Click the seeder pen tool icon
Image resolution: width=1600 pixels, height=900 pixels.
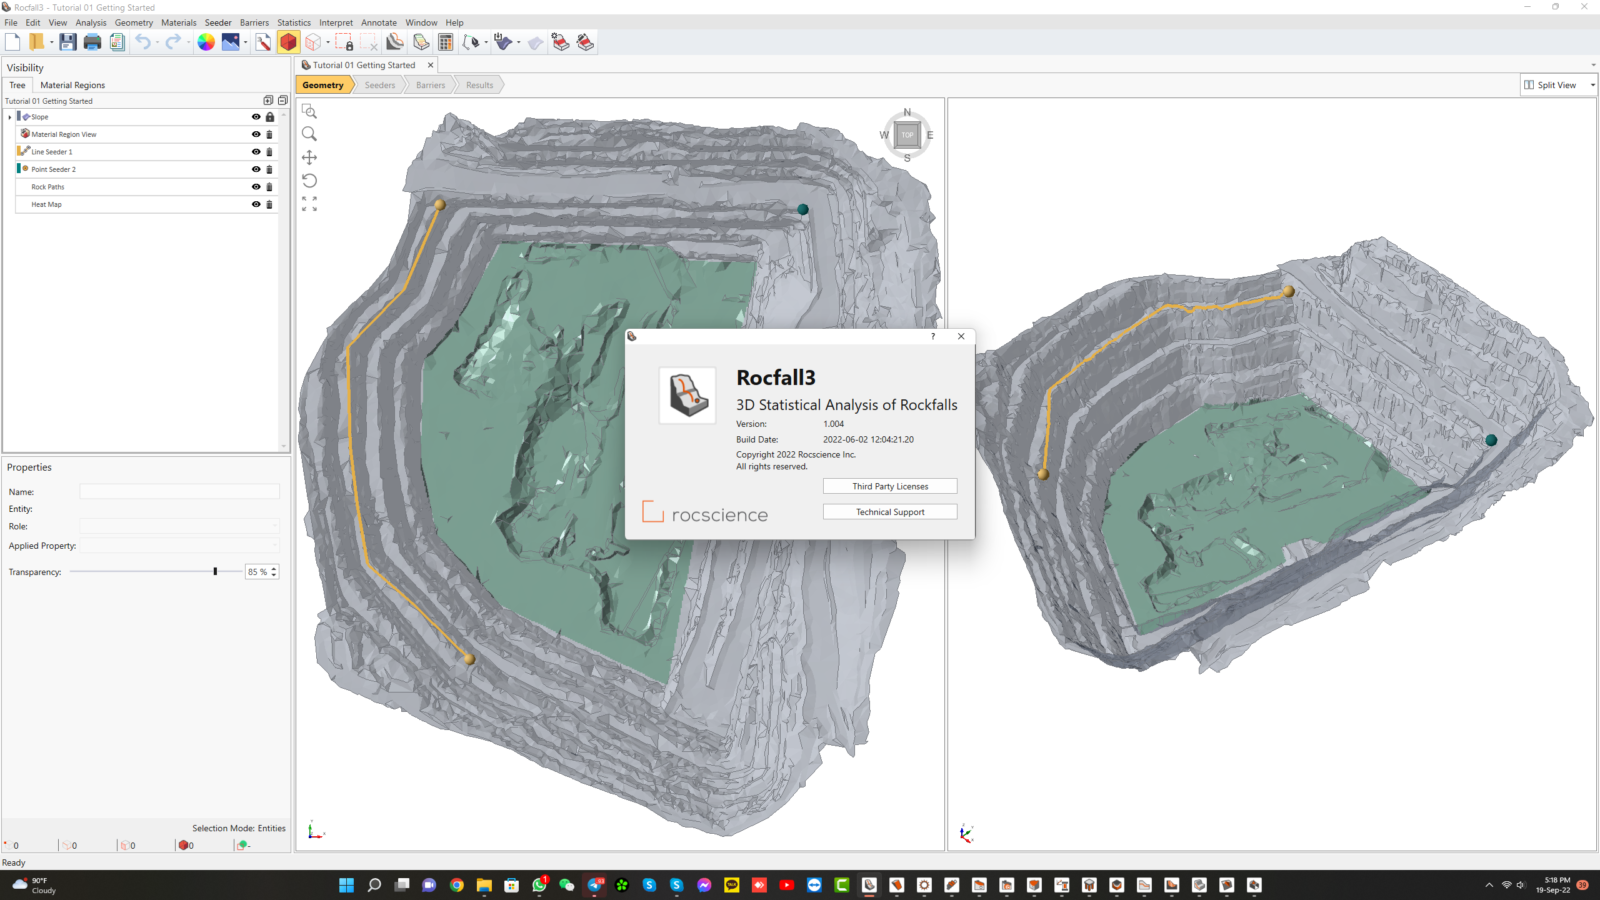(472, 42)
